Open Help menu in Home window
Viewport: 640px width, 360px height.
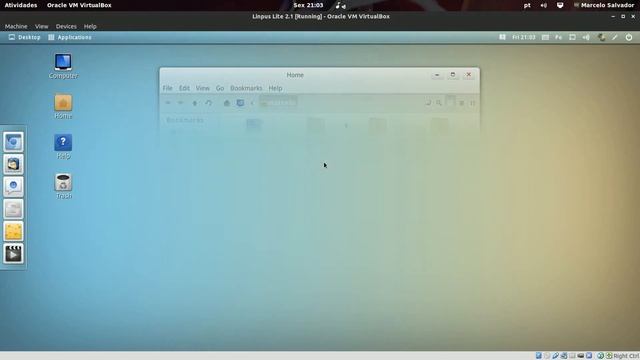coord(275,88)
